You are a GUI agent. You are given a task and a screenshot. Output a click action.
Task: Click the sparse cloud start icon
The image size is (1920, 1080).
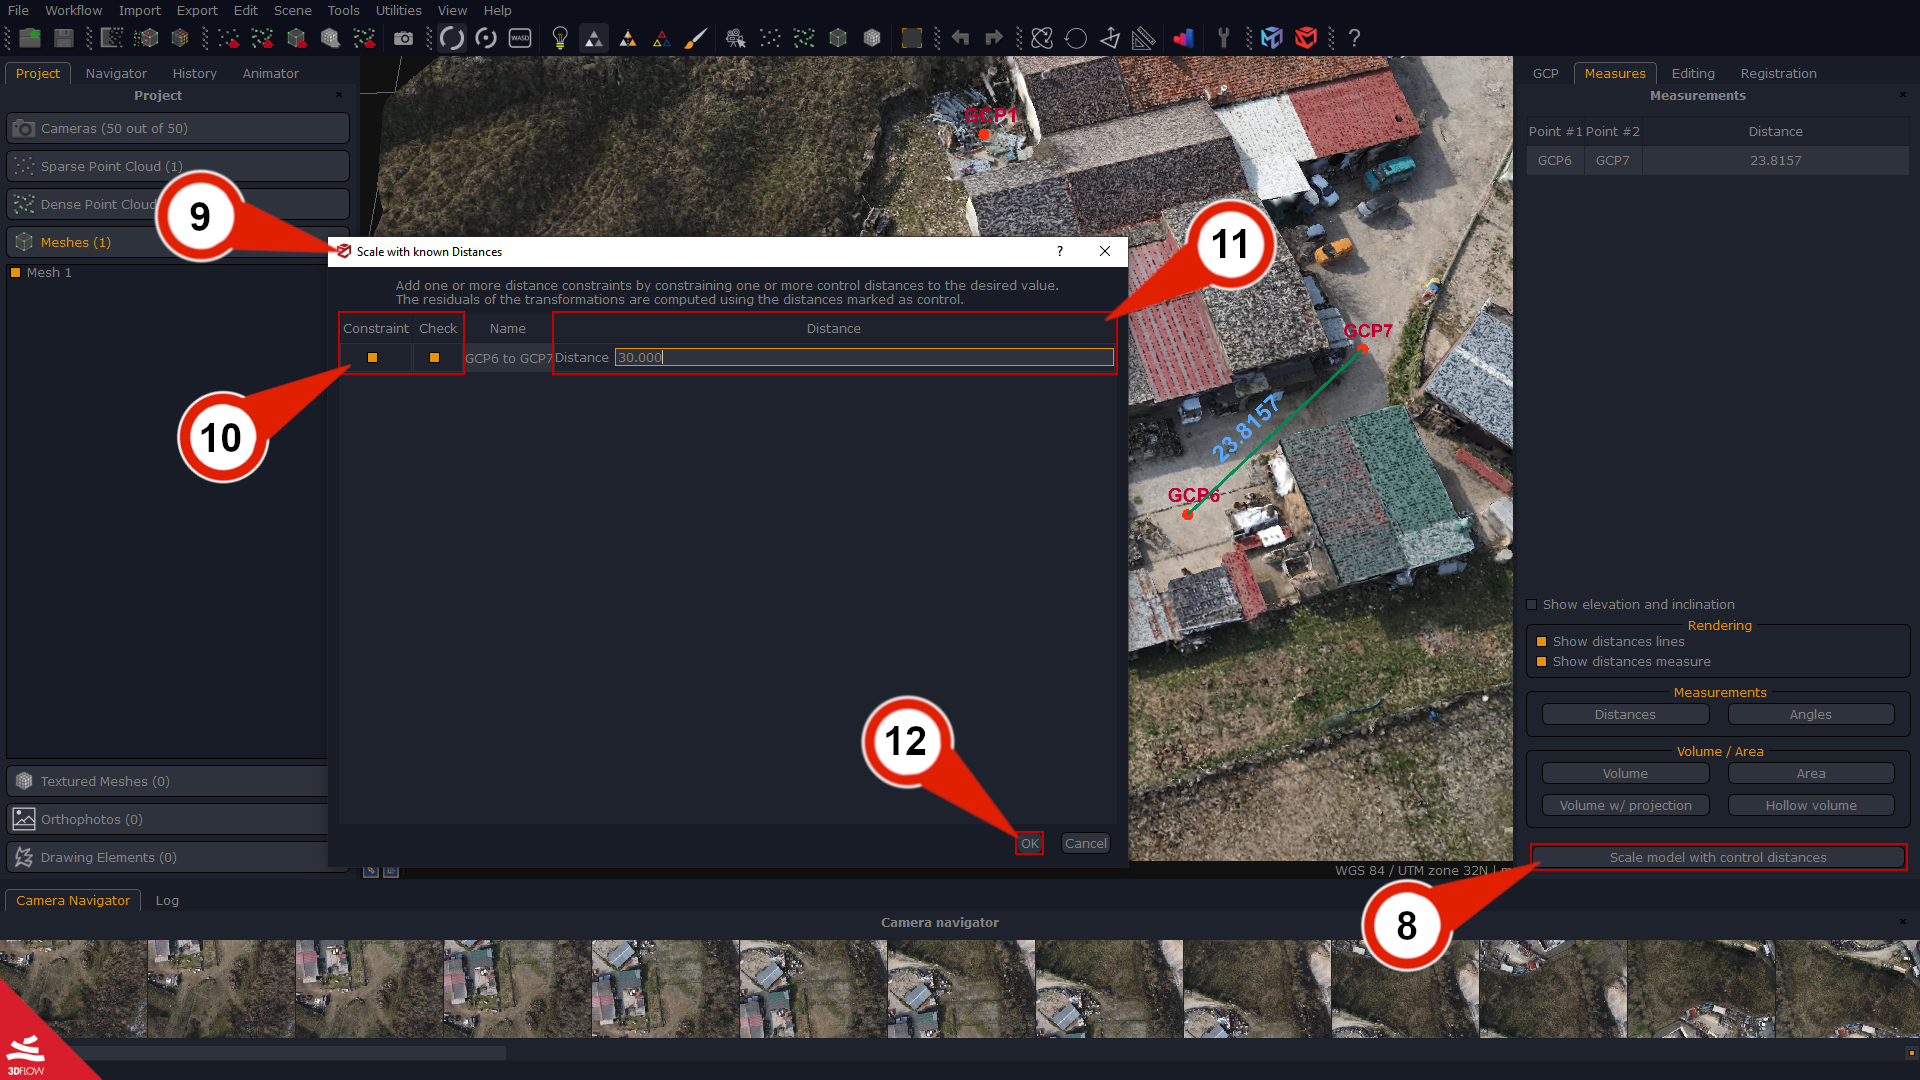[x=229, y=38]
